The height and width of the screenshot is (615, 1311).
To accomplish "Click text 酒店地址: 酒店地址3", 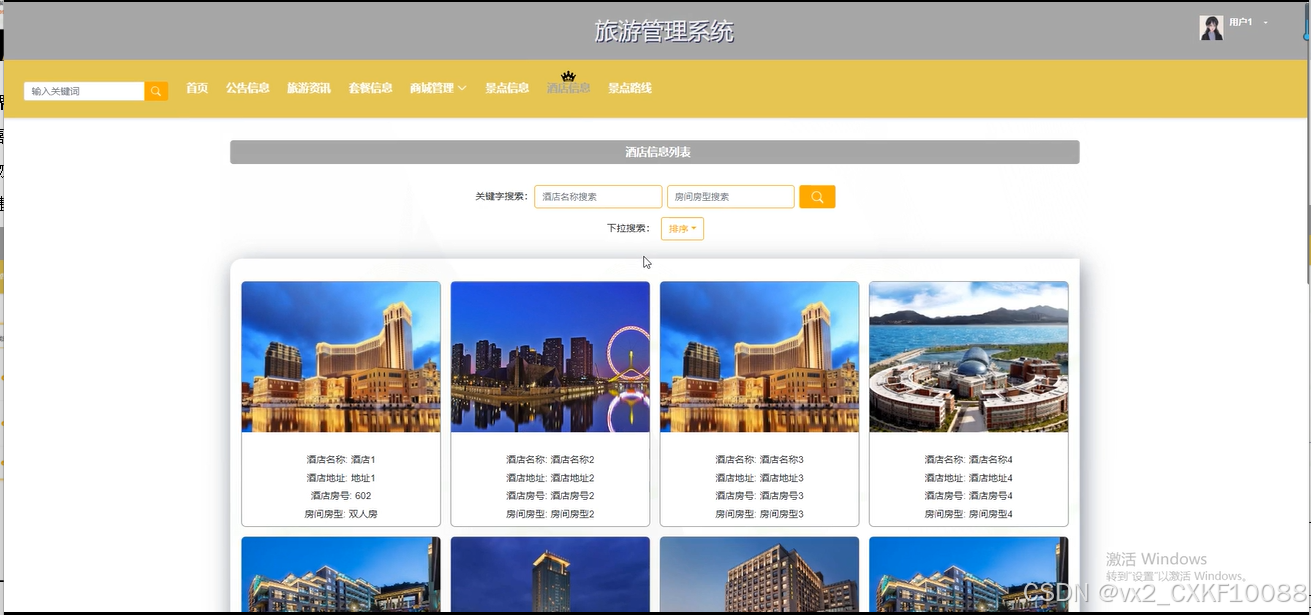I will 759,478.
